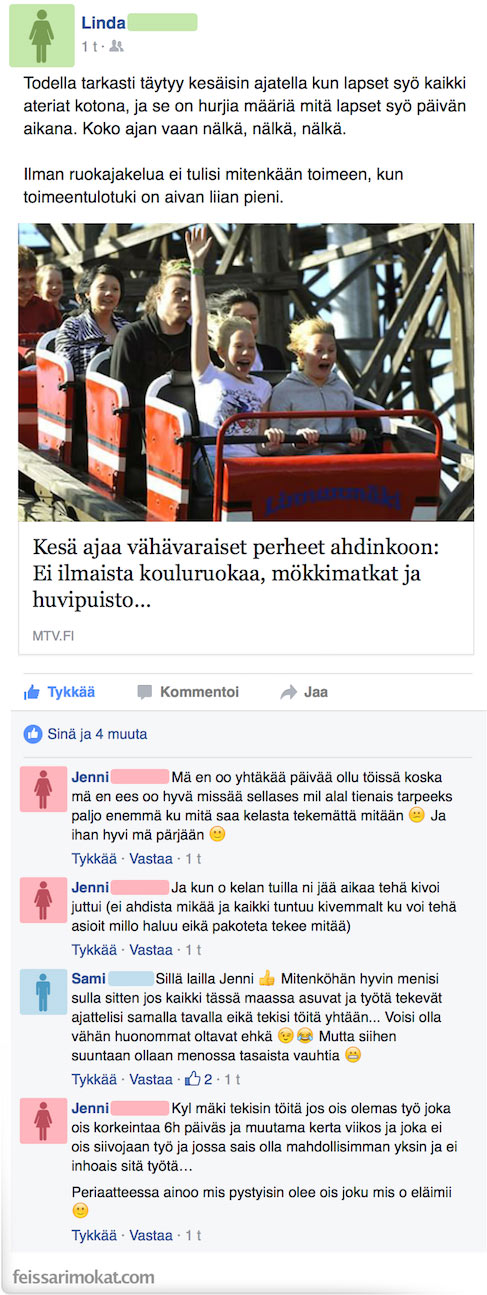Open Linda's green profile avatar
The width and height of the screenshot is (487, 1295).
click(41, 35)
